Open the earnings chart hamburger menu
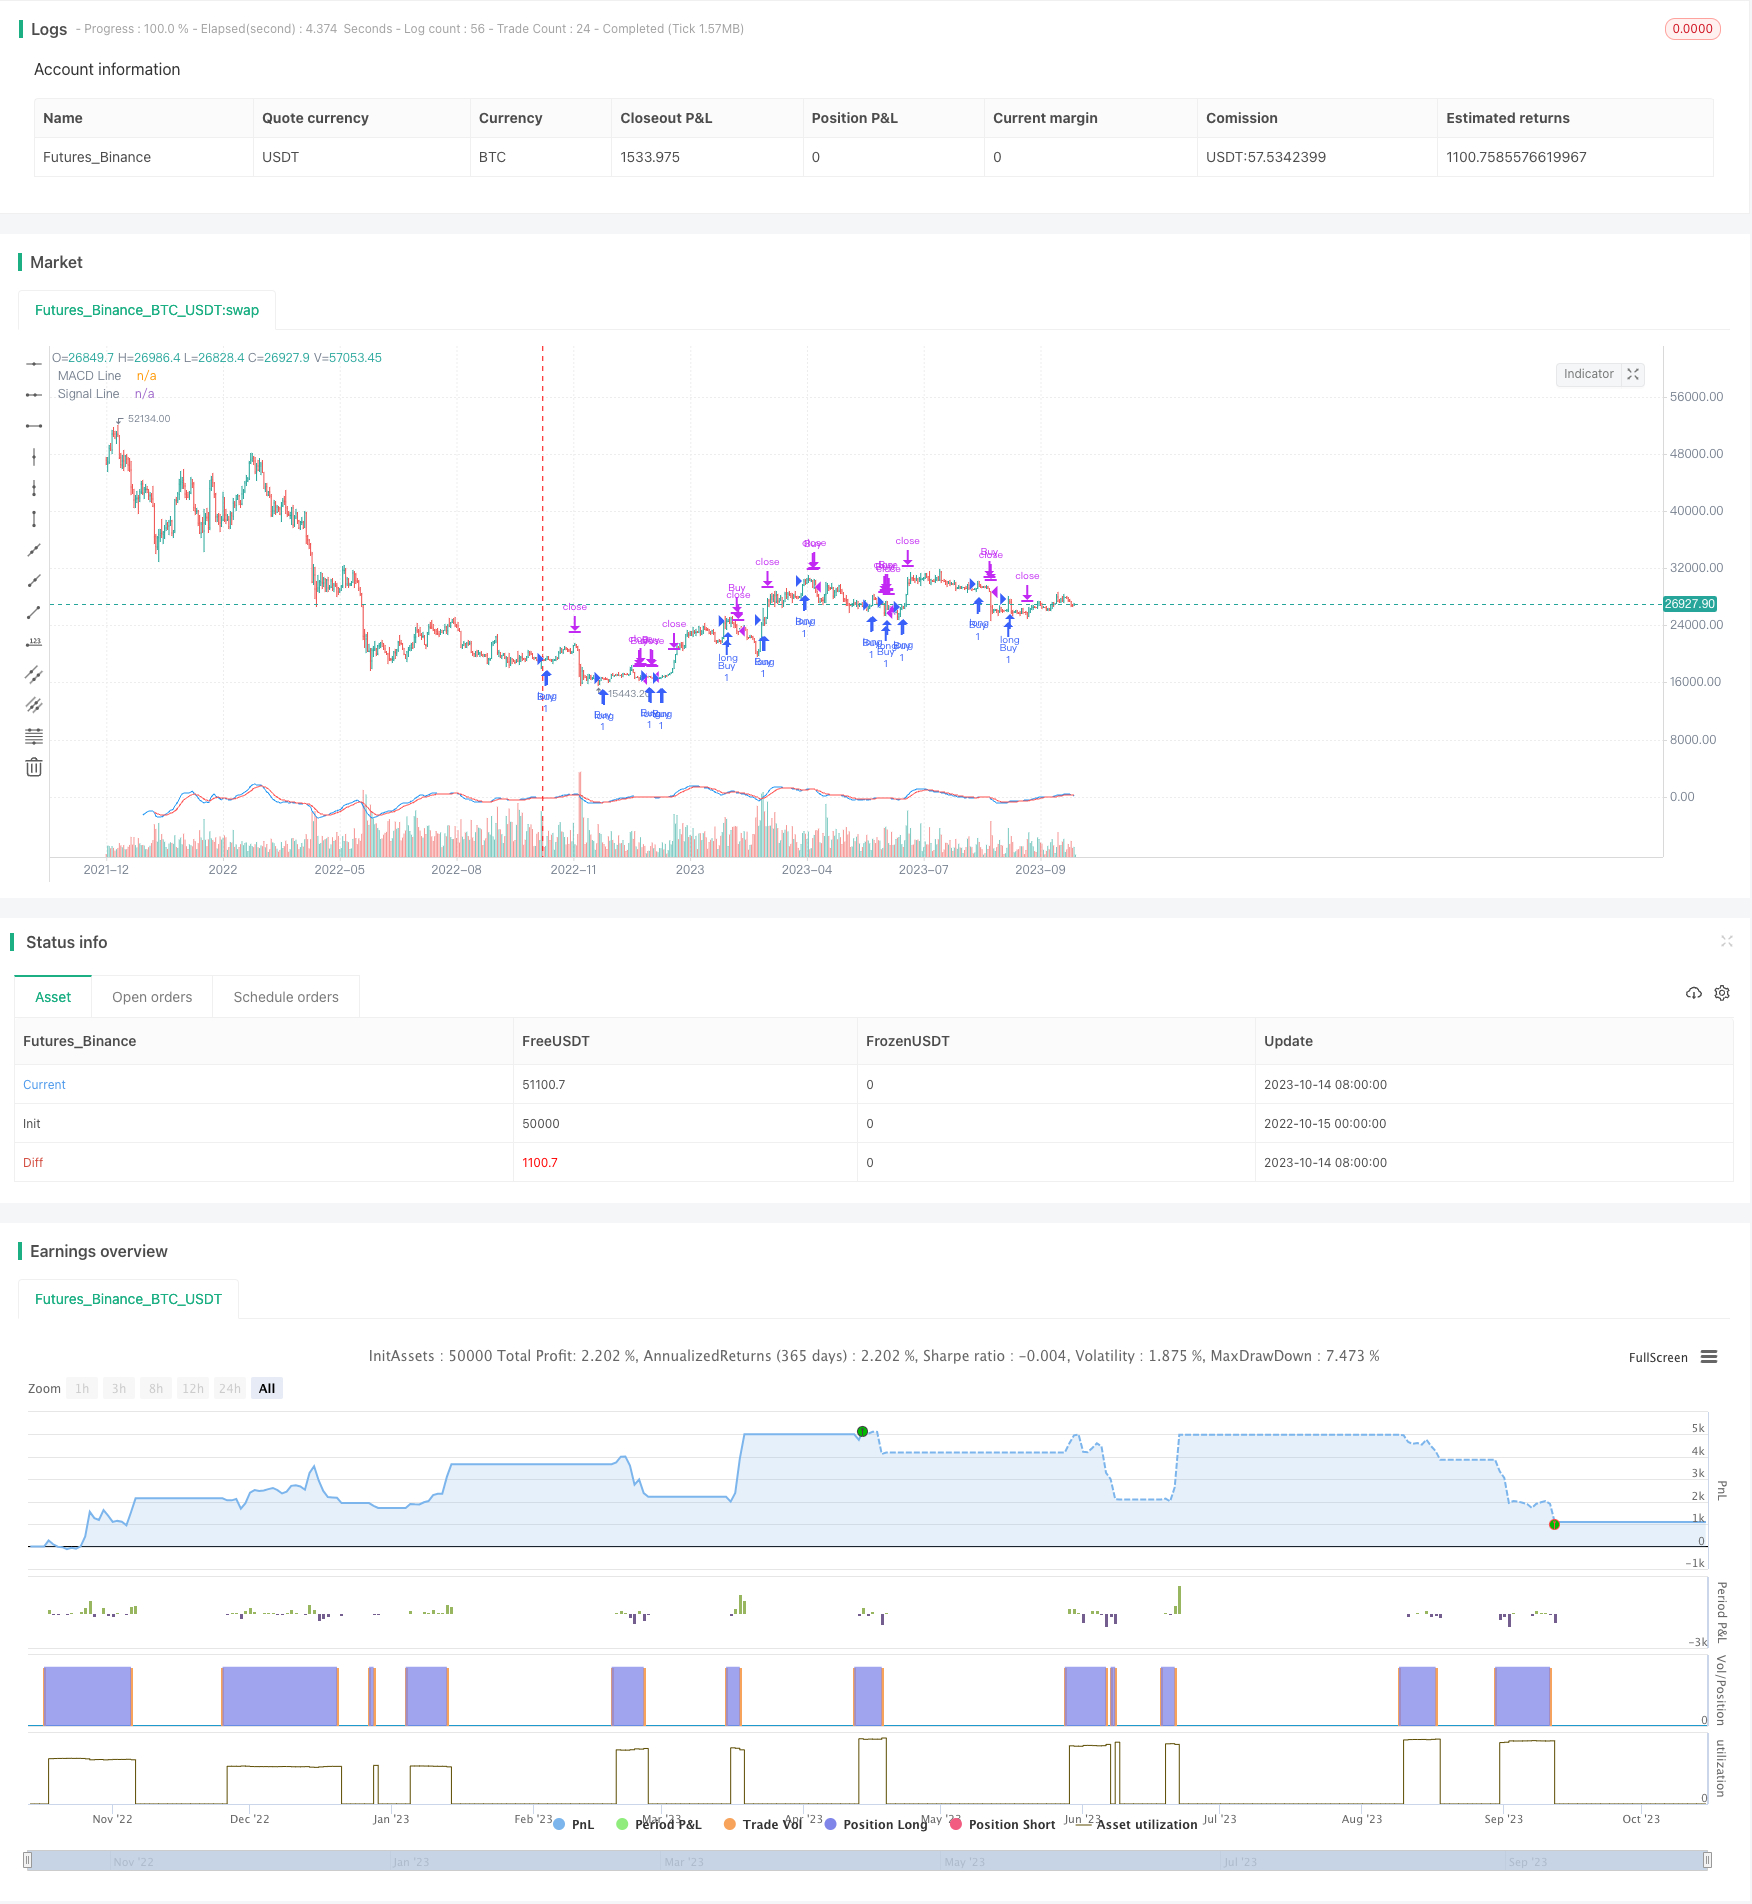 (1709, 1357)
